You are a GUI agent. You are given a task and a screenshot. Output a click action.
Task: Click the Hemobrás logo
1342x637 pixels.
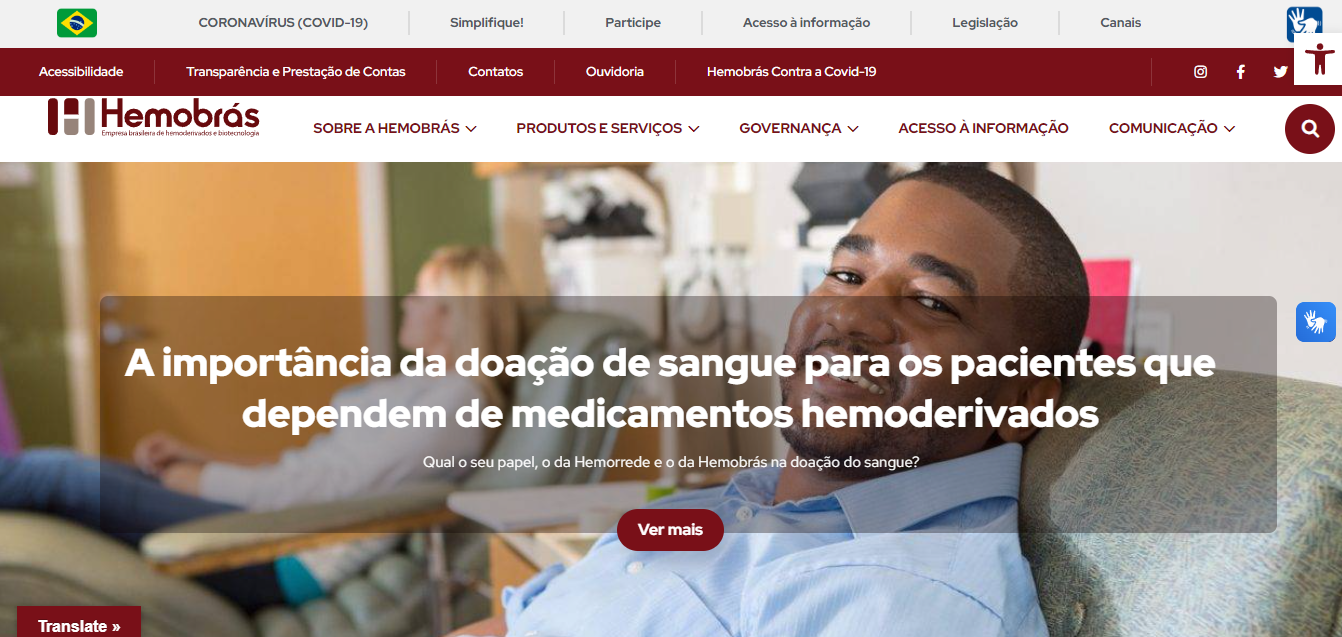tap(153, 117)
